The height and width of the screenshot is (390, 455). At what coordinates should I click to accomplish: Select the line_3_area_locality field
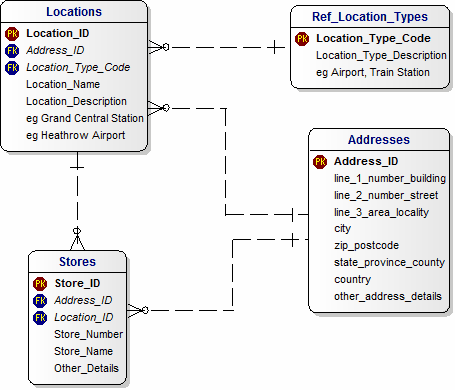381,213
